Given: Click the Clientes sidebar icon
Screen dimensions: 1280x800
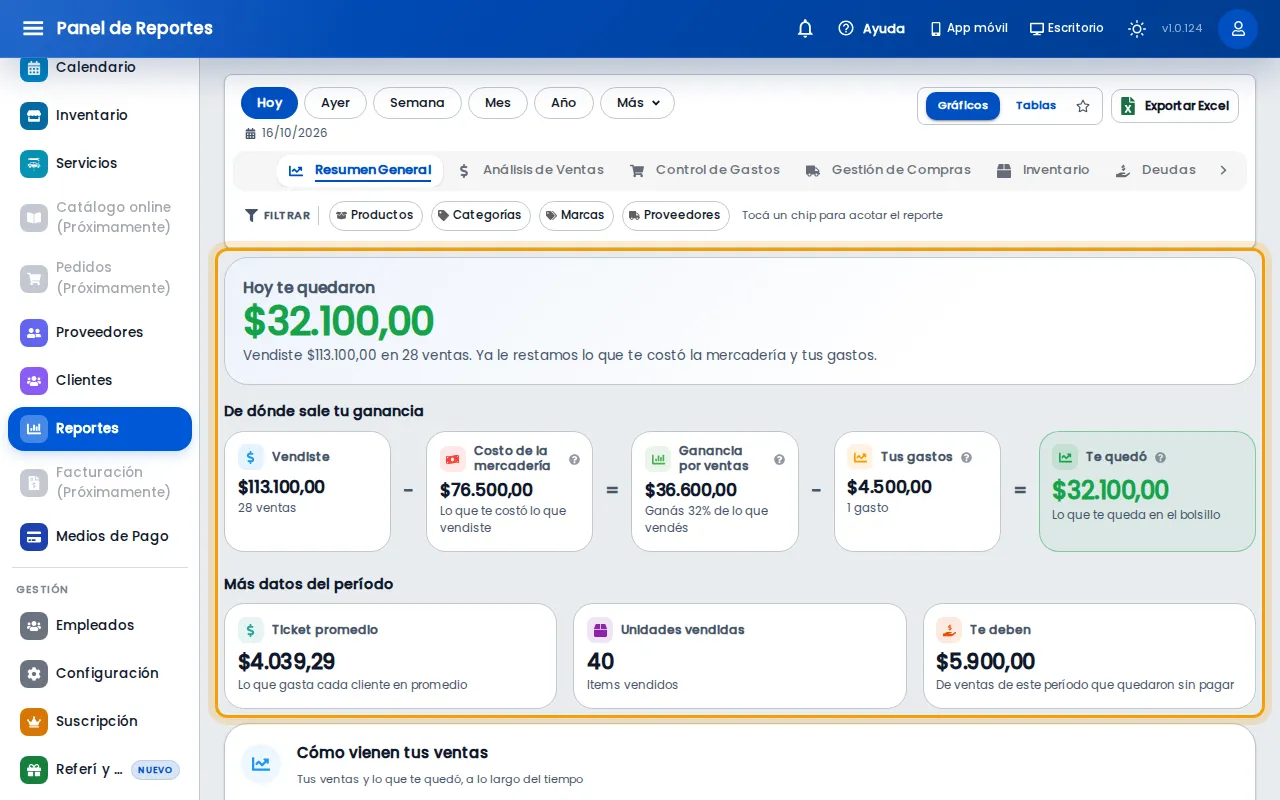Looking at the screenshot, I should click(x=34, y=381).
